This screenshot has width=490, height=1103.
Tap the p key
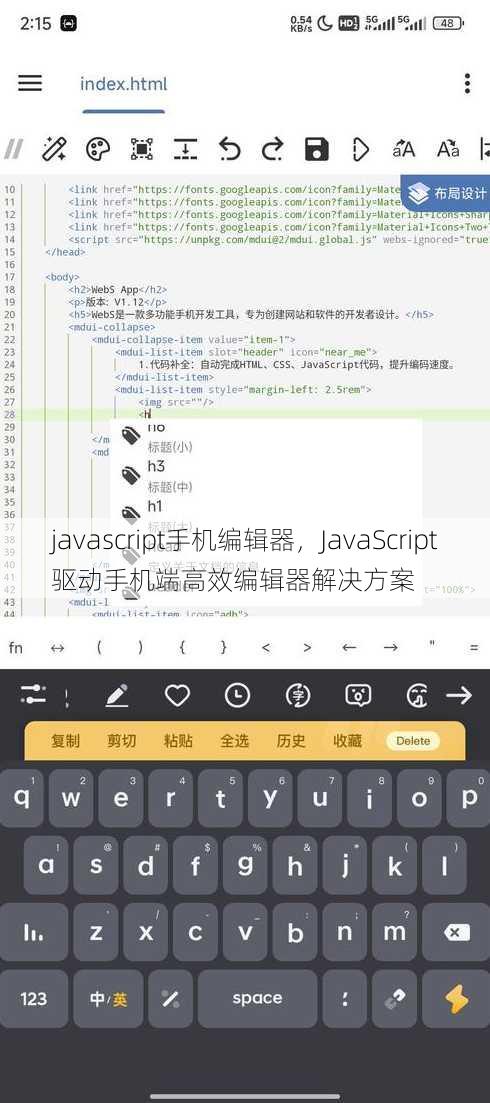[469, 798]
